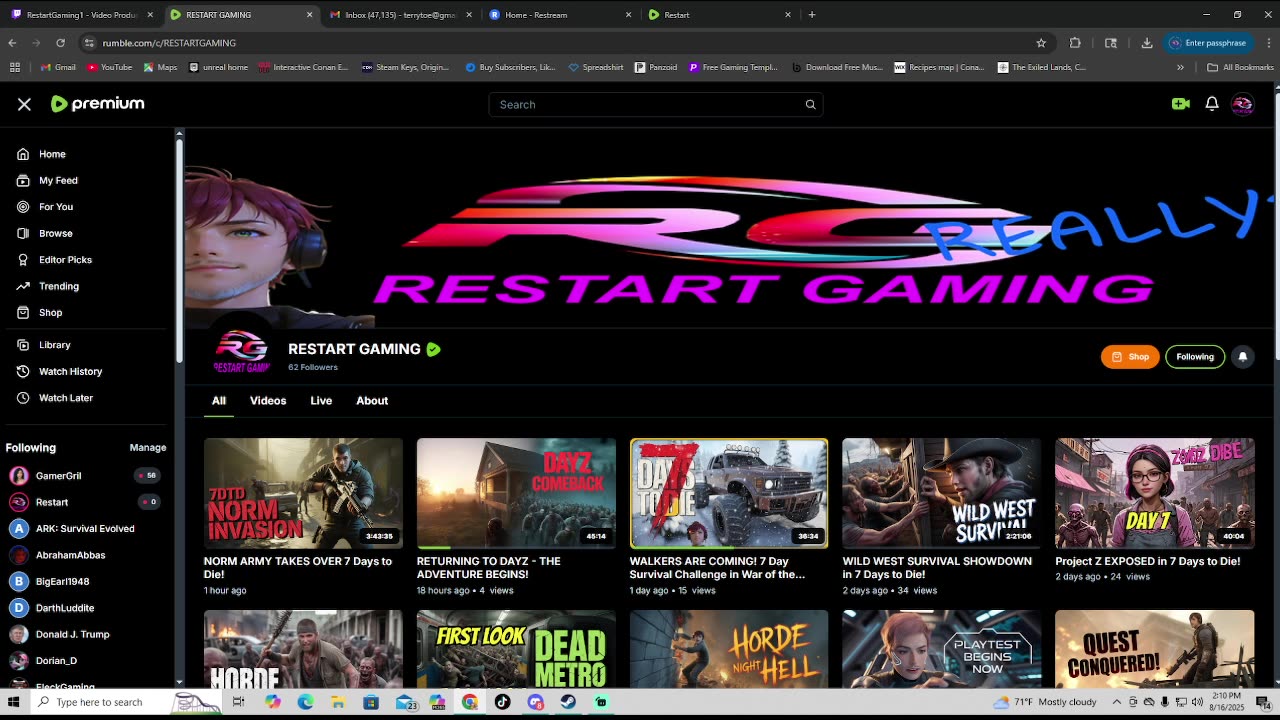Open ARK: Survival Evolved in Following list
The width and height of the screenshot is (1280, 720).
click(84, 529)
